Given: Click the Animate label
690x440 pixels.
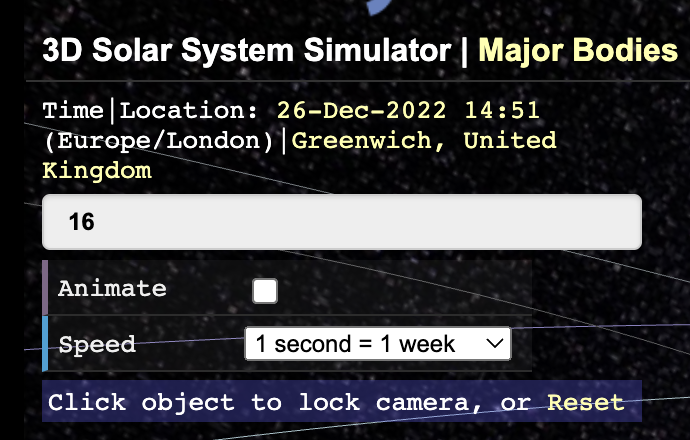Looking at the screenshot, I should [x=112, y=289].
